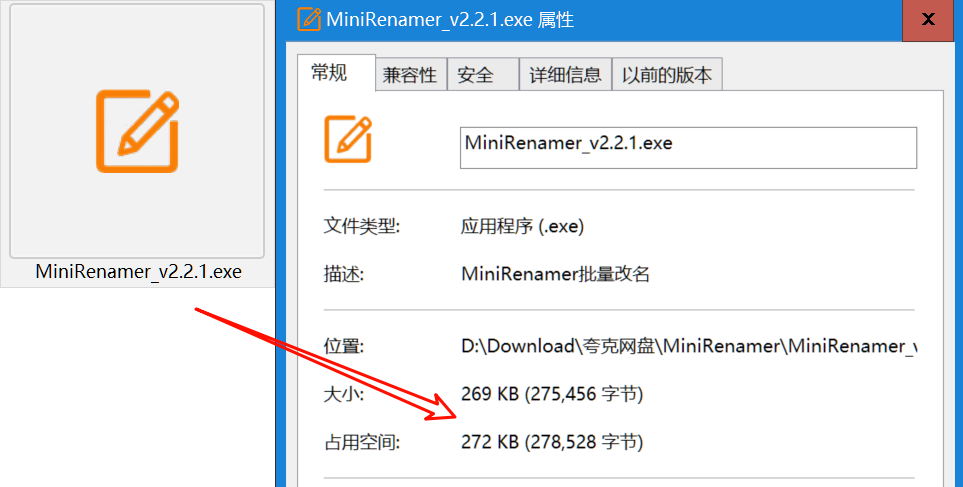The height and width of the screenshot is (487, 963).
Task: Click the file name field in properties
Action: click(688, 147)
